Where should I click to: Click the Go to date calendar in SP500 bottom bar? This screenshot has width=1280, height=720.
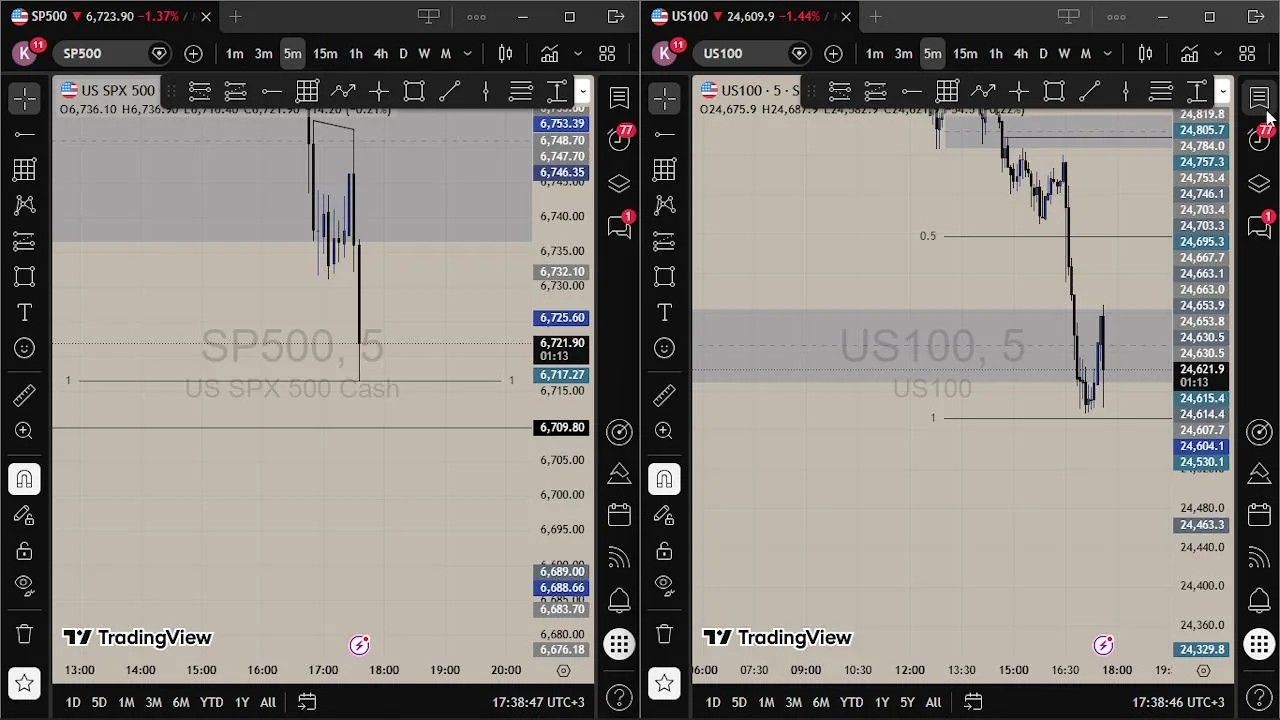coord(307,702)
